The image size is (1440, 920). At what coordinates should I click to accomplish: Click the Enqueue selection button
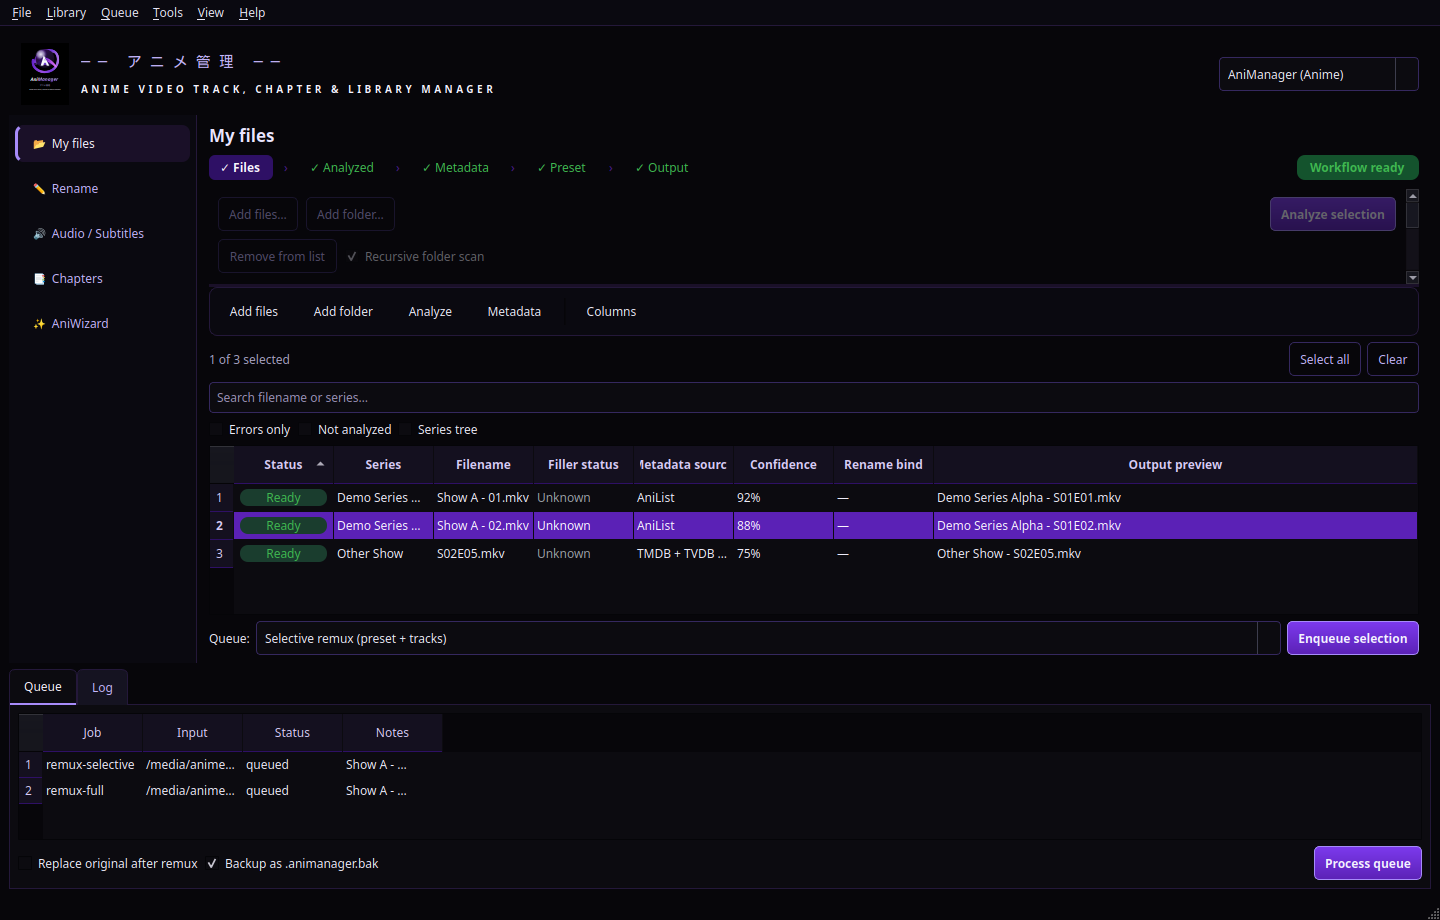(x=1352, y=638)
